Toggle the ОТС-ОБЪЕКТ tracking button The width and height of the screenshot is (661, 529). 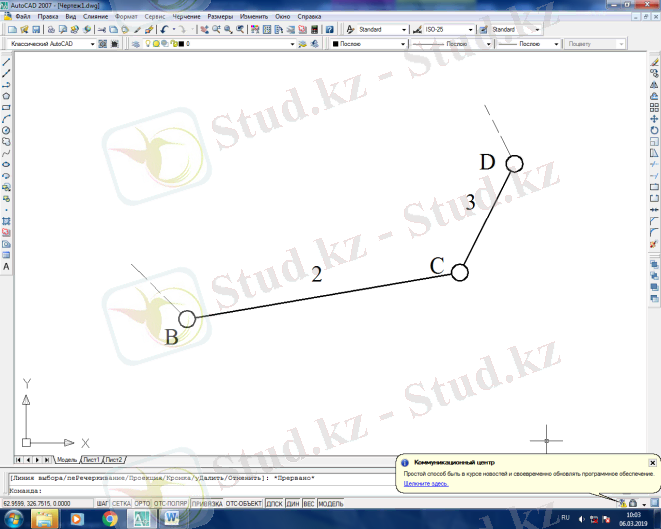tap(244, 503)
